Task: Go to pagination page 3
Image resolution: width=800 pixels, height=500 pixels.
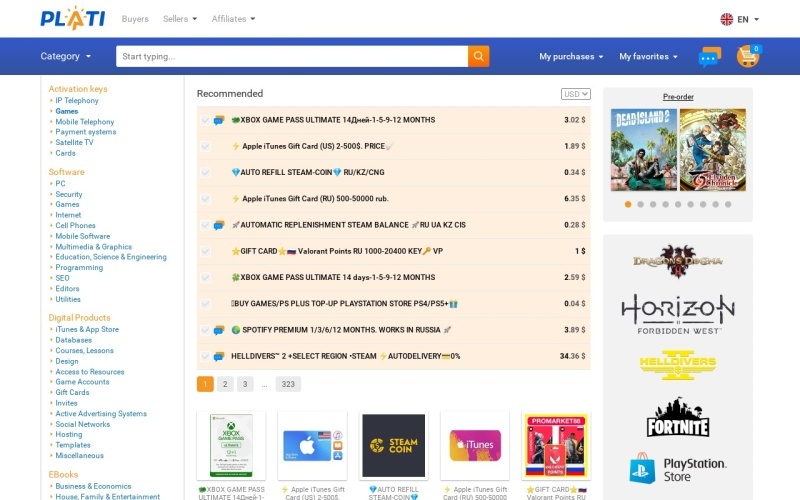Action: point(245,384)
